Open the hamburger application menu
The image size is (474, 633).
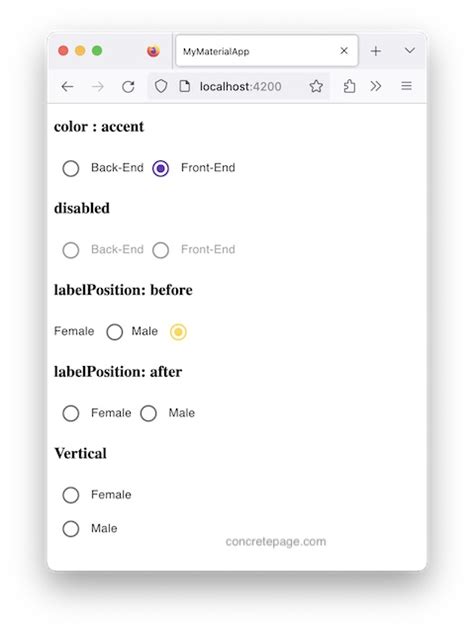tap(407, 86)
